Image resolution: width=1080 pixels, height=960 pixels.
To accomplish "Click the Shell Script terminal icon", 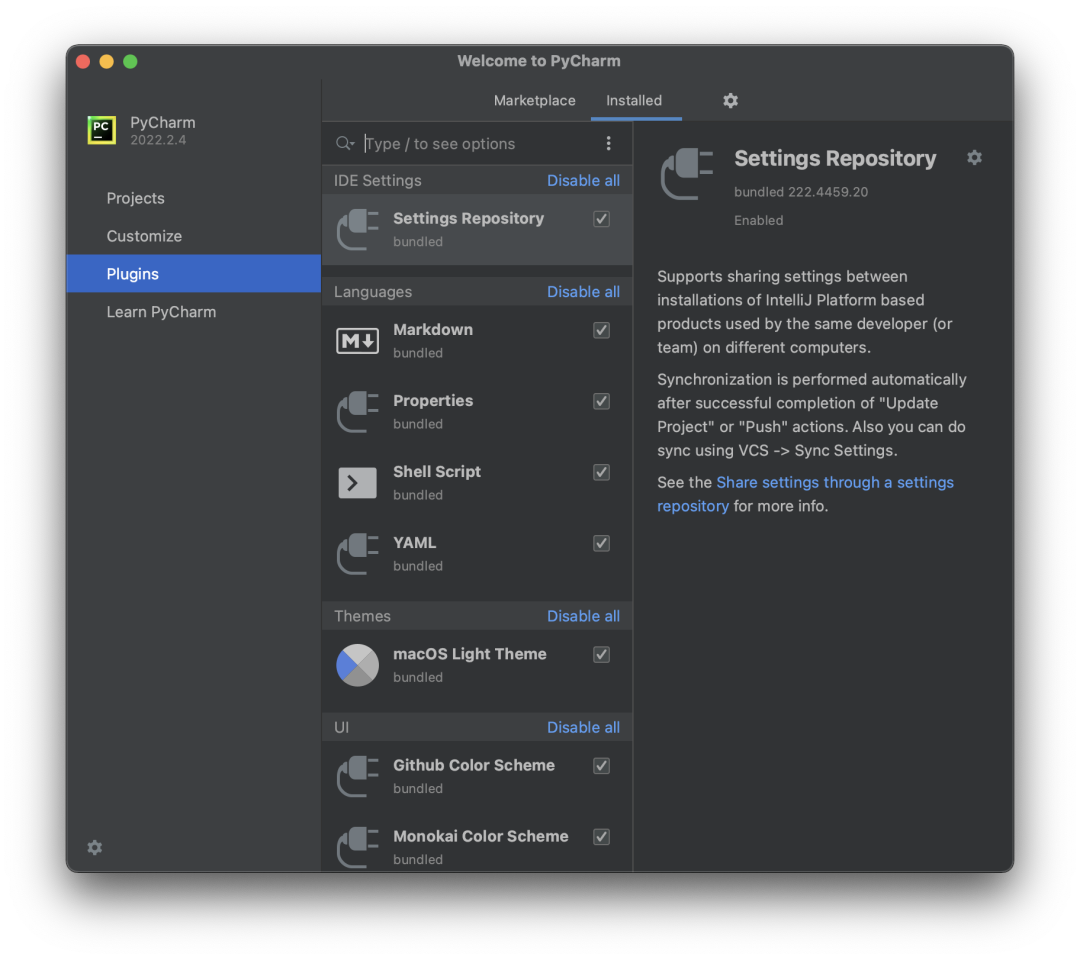I will pyautogui.click(x=357, y=483).
